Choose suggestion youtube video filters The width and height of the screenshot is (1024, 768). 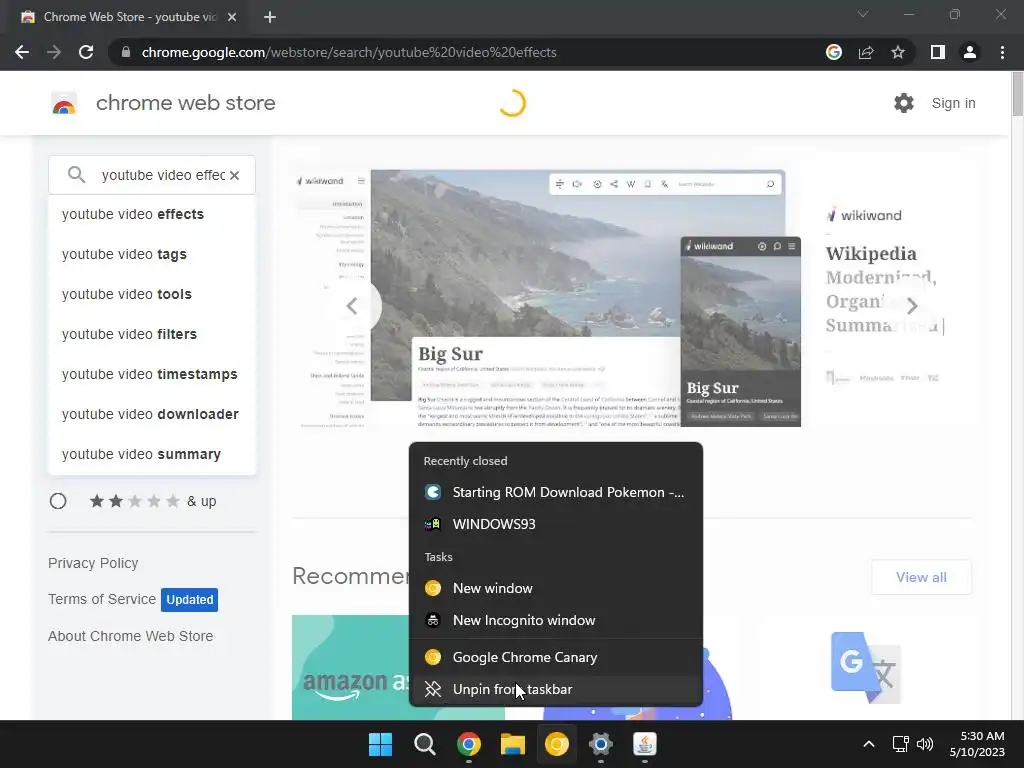152,334
